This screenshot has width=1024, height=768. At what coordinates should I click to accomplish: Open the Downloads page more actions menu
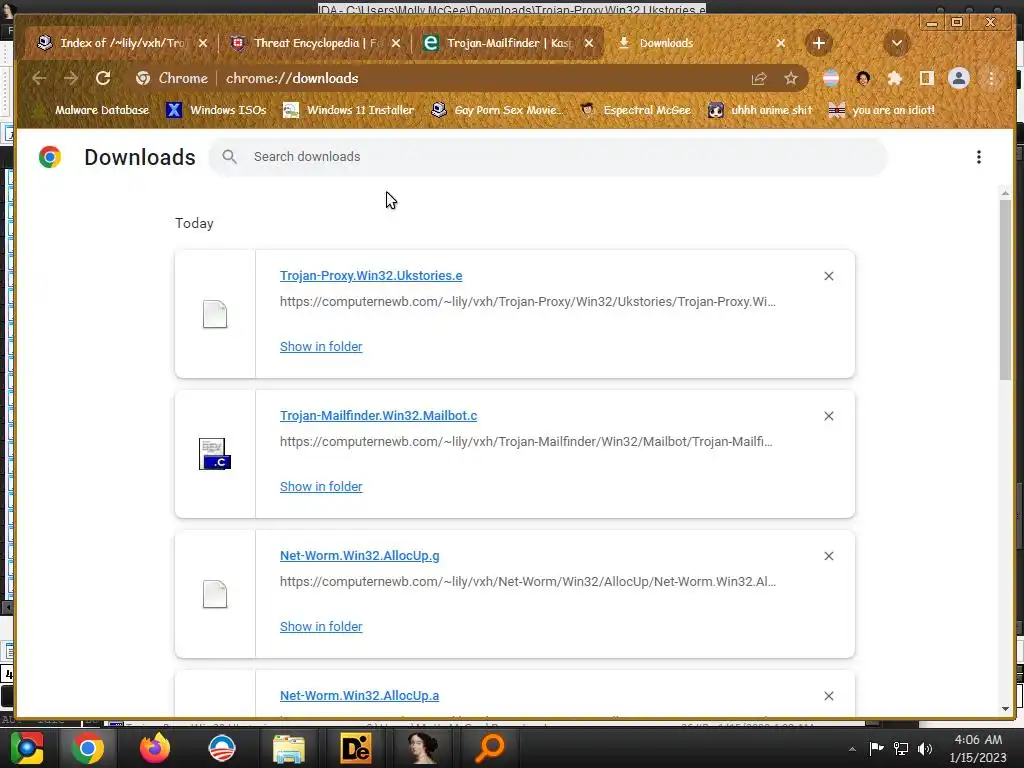[x=978, y=157]
